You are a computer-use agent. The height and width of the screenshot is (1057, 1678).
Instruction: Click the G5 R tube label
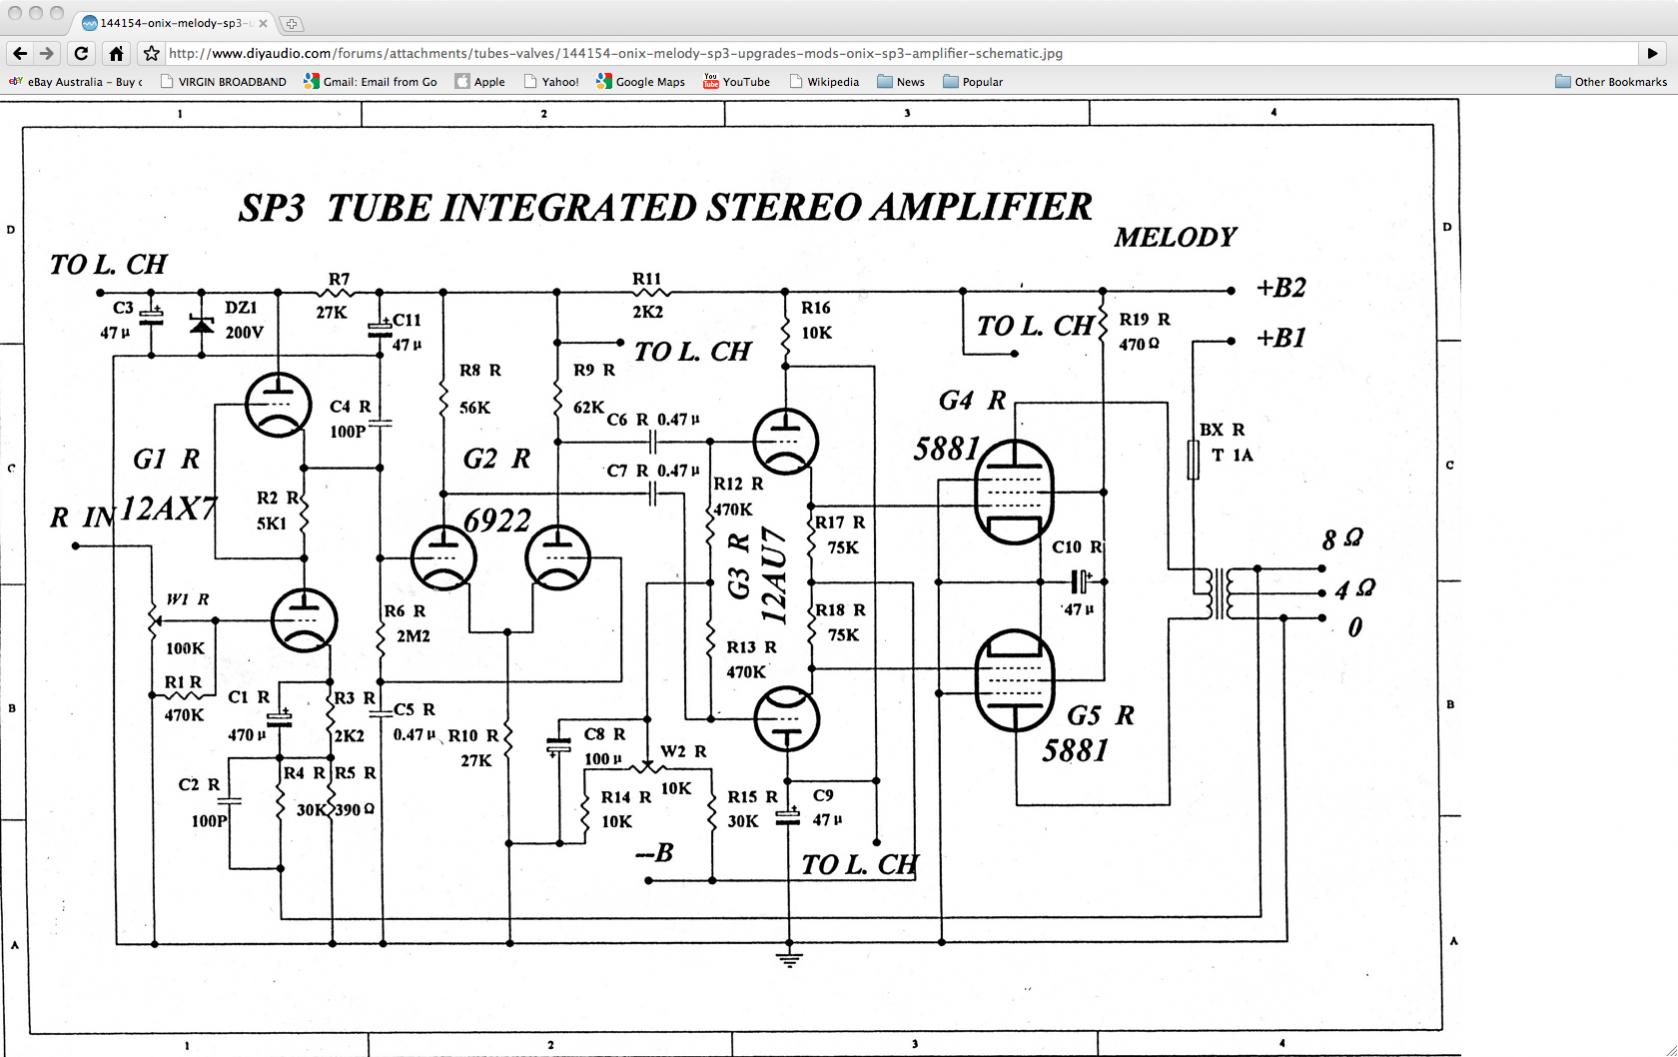[x=1100, y=715]
